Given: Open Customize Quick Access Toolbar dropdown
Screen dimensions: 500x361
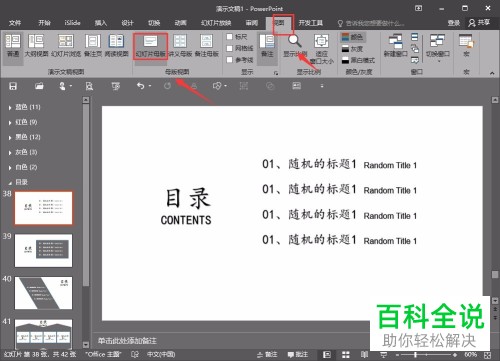Looking at the screenshot, I should [x=322, y=86].
